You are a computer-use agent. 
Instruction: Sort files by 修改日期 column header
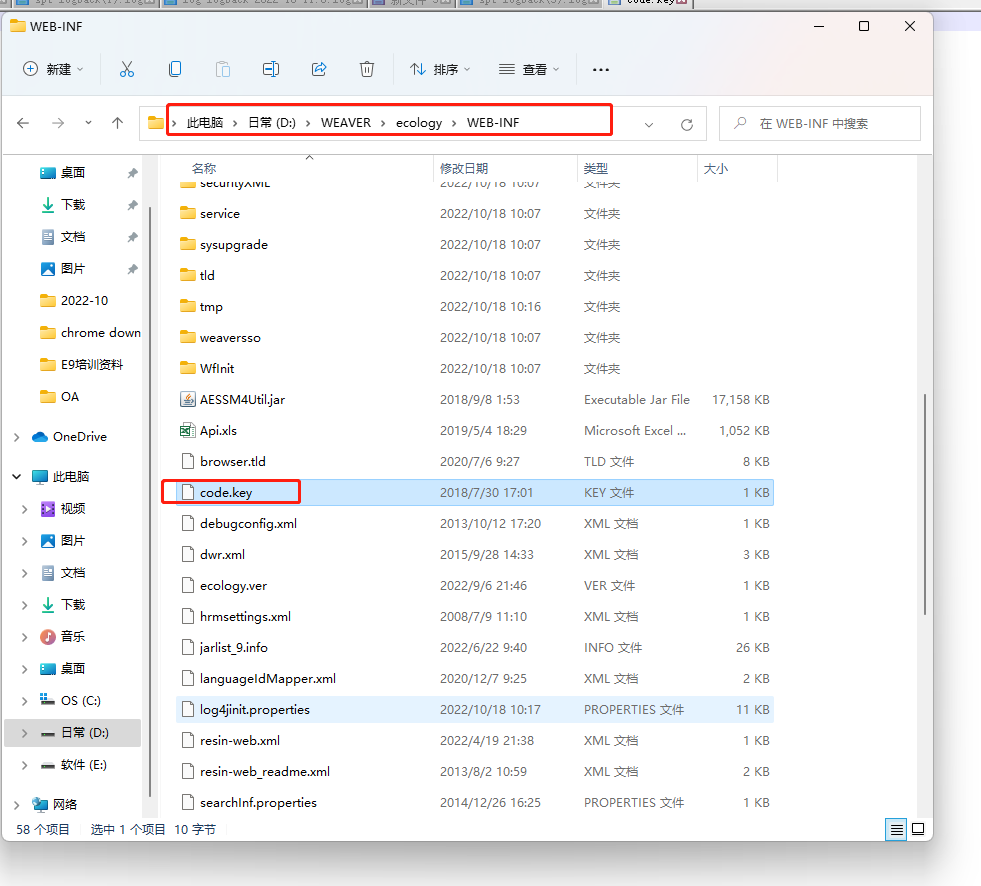464,169
